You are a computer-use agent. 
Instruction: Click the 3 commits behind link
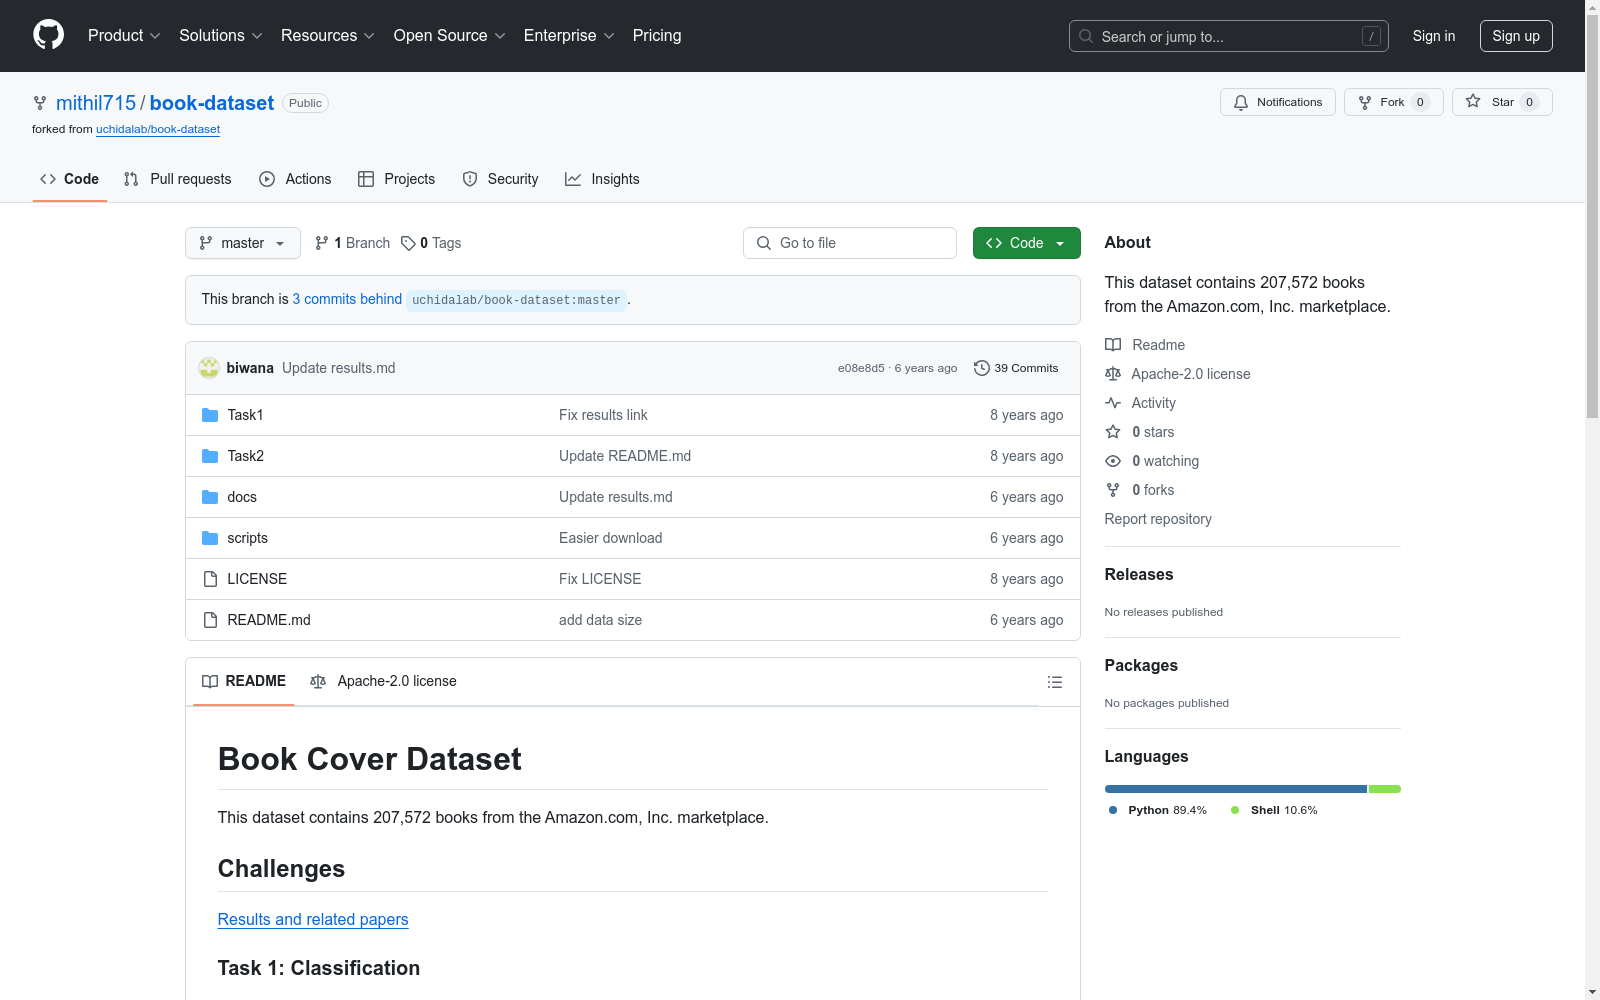(x=347, y=299)
